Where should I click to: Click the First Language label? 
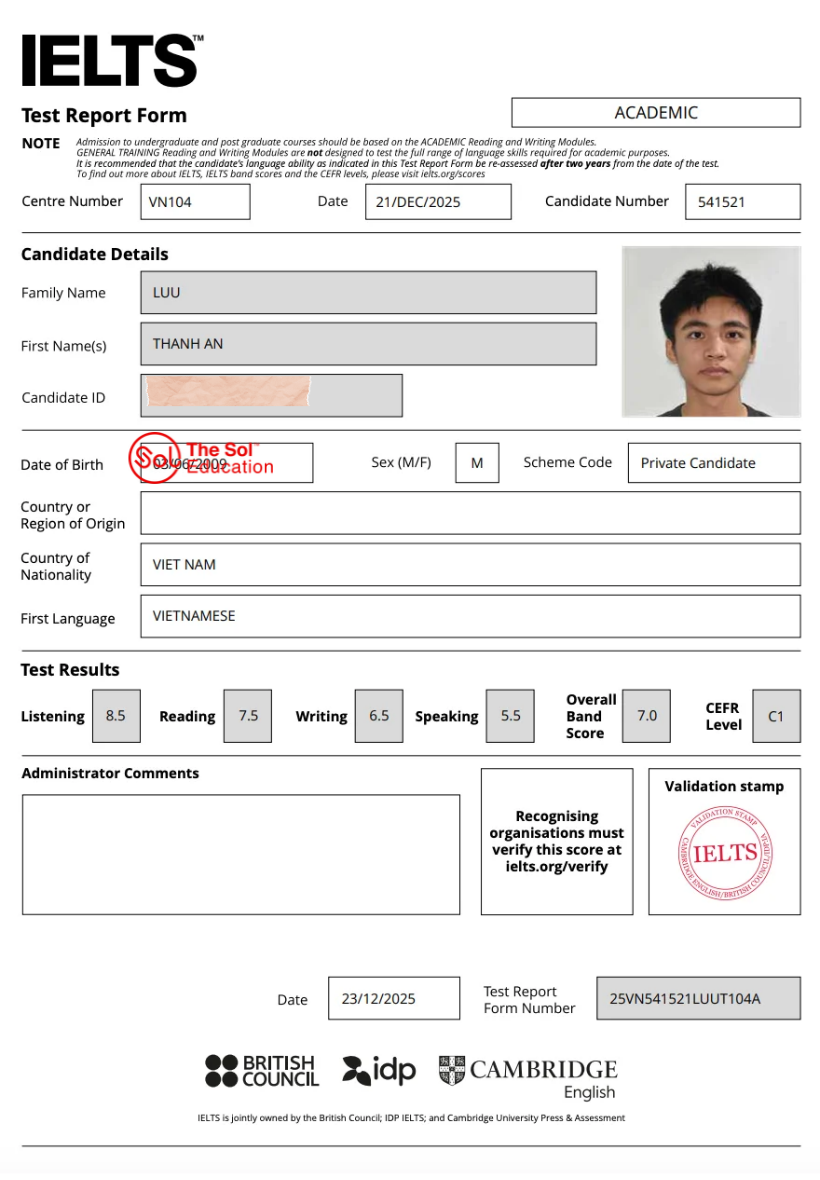pyautogui.click(x=68, y=619)
